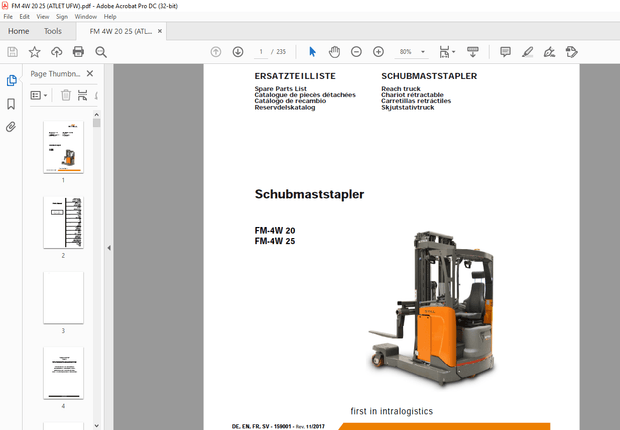Close the Page Thumbnails panel
The height and width of the screenshot is (430, 620).
pyautogui.click(x=90, y=74)
